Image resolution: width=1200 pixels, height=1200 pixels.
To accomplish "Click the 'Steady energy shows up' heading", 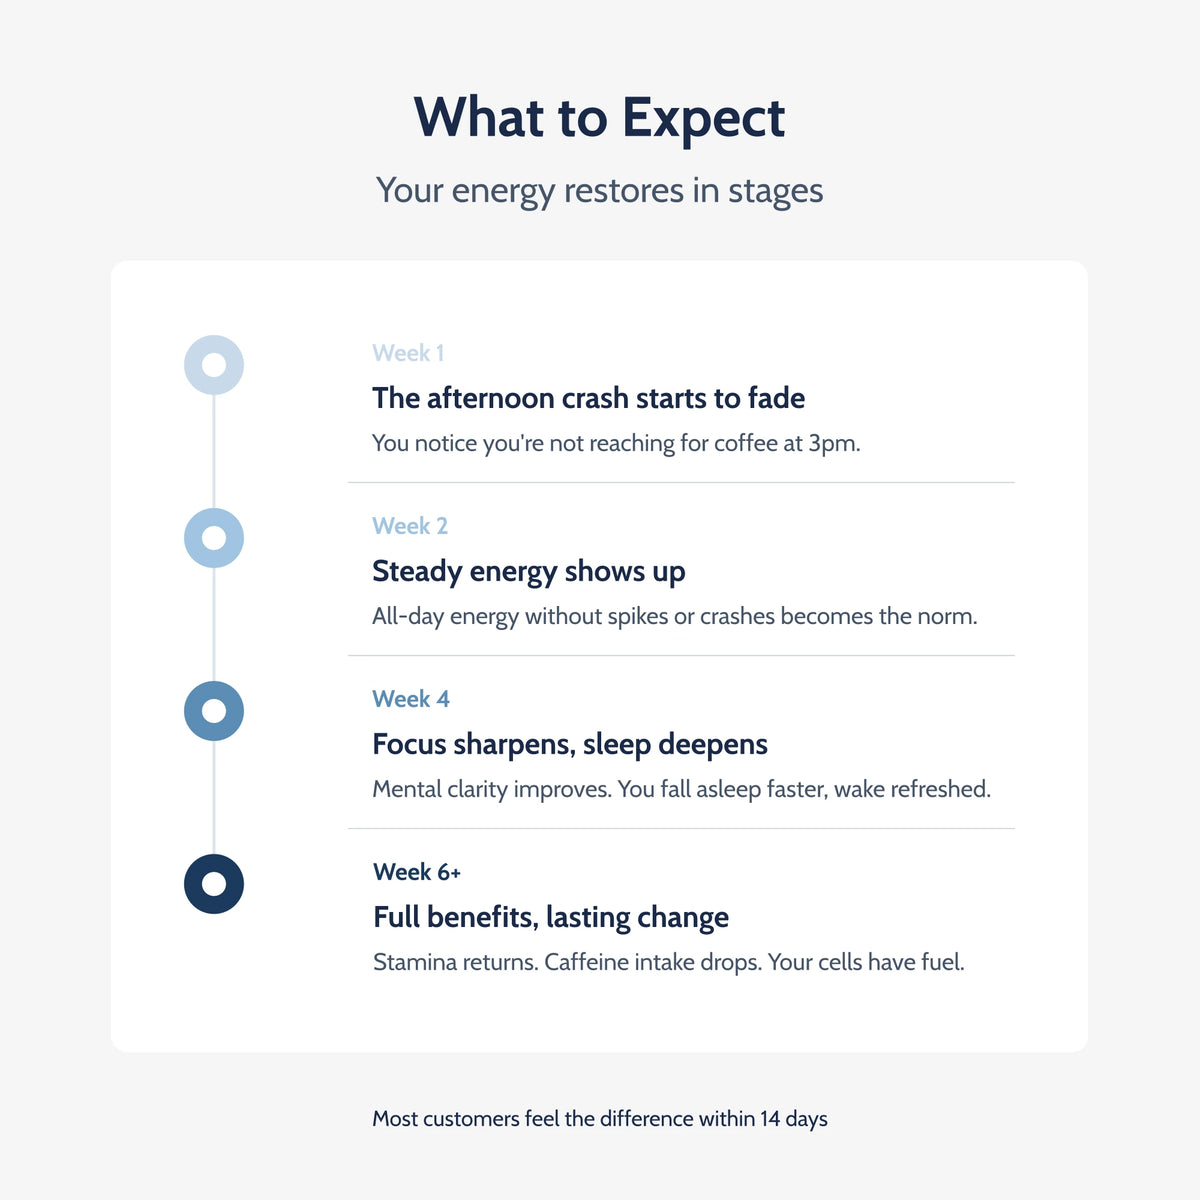I will point(529,572).
